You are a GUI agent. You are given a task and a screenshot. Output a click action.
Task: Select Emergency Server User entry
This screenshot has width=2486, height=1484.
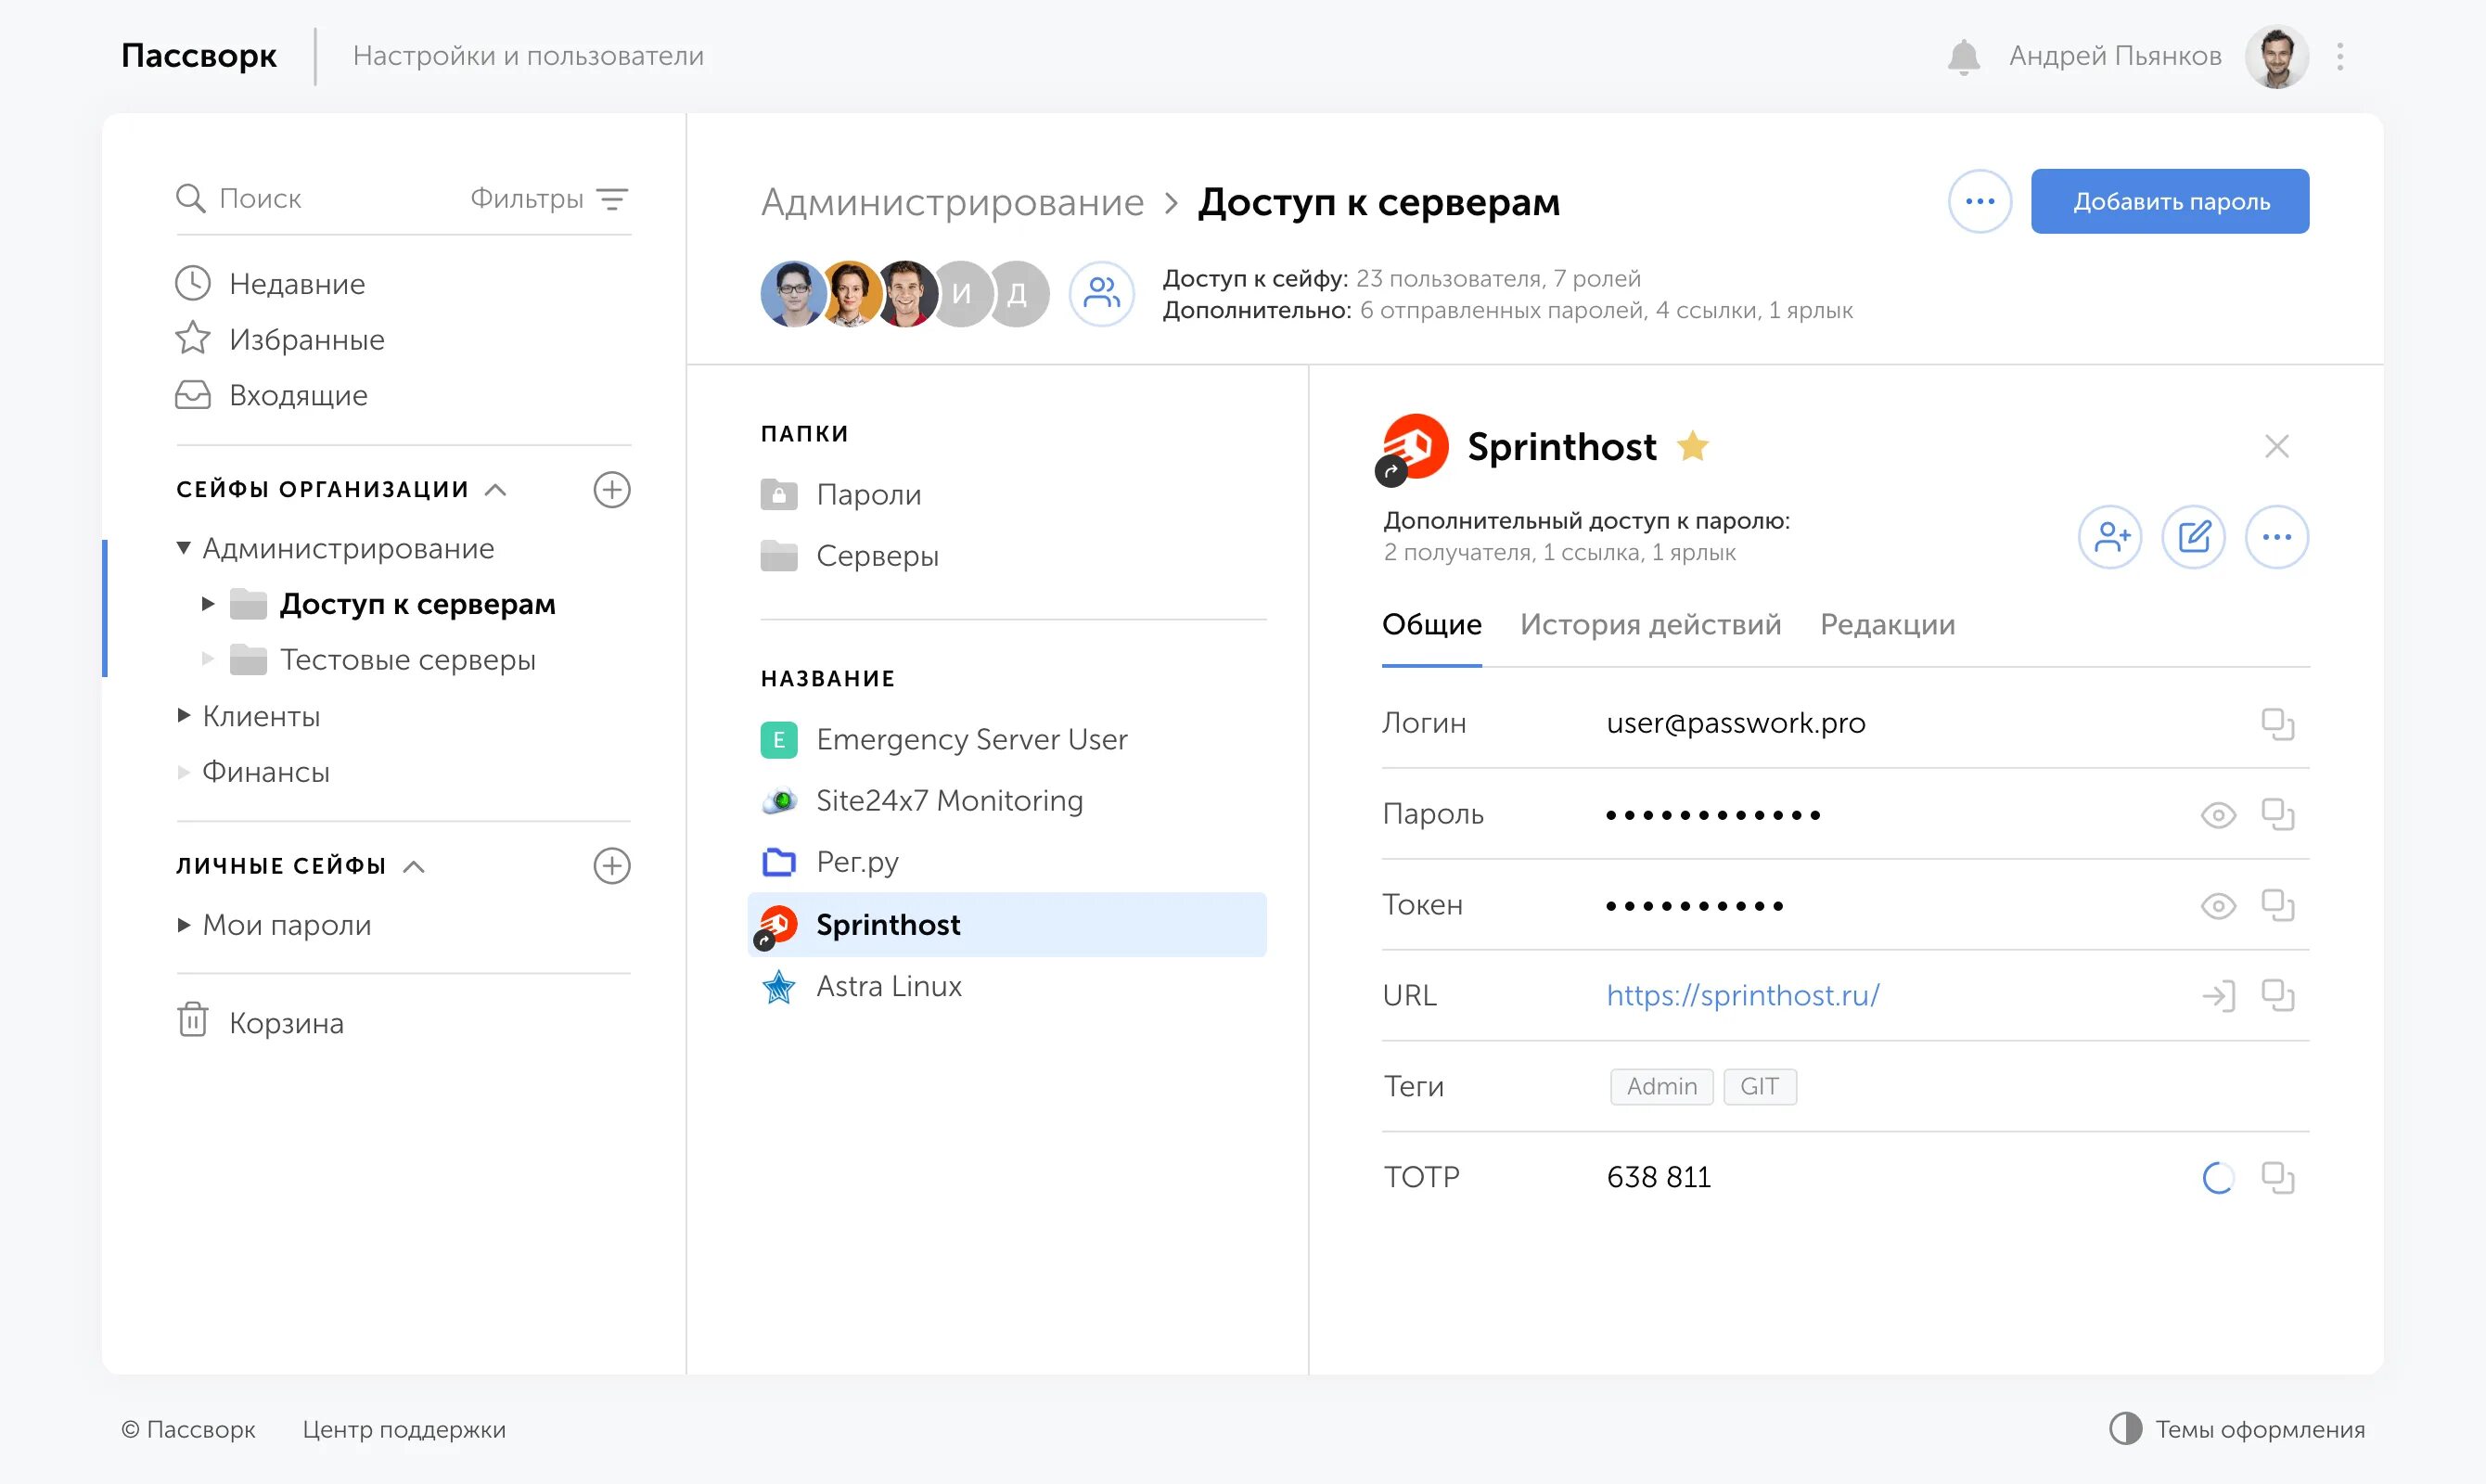pos(944,740)
